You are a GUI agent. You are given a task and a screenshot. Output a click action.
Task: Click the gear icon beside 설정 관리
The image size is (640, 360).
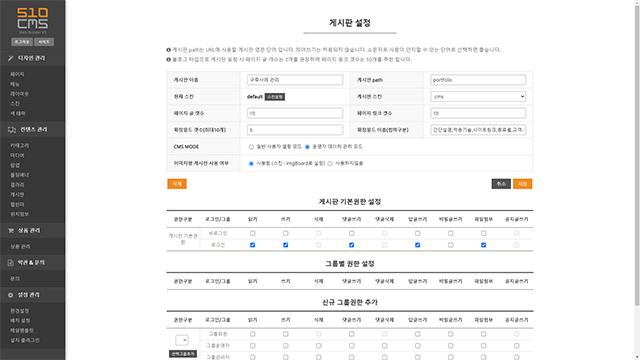[x=11, y=295]
